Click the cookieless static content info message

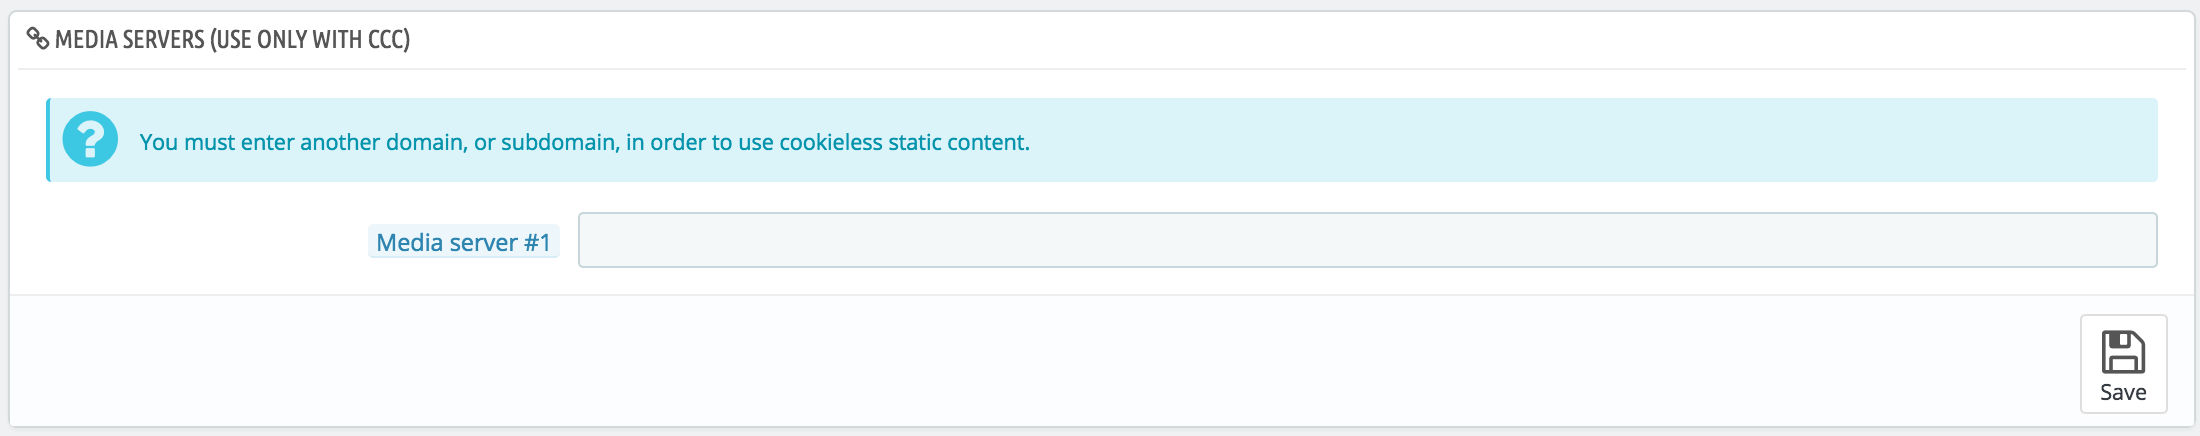click(x=584, y=142)
